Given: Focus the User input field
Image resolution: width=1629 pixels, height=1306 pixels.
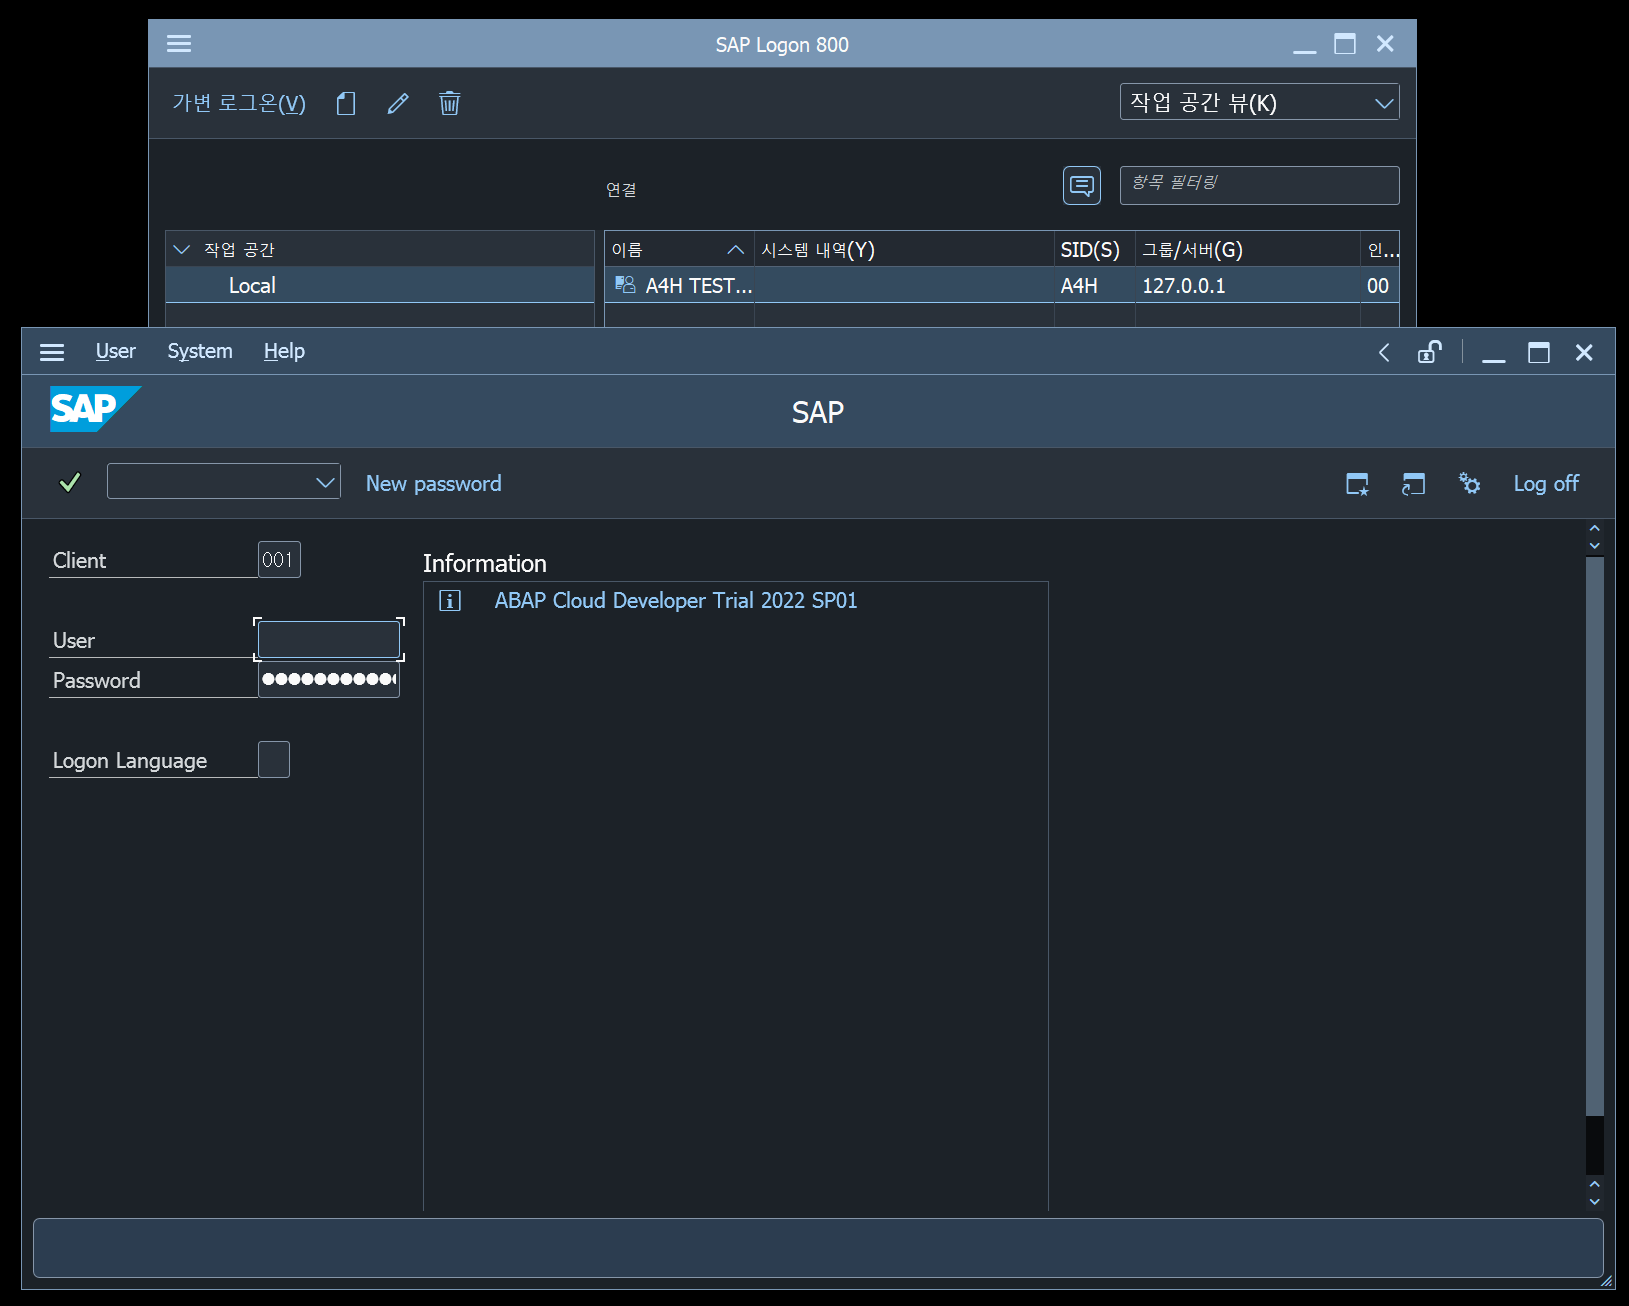Looking at the screenshot, I should (329, 640).
